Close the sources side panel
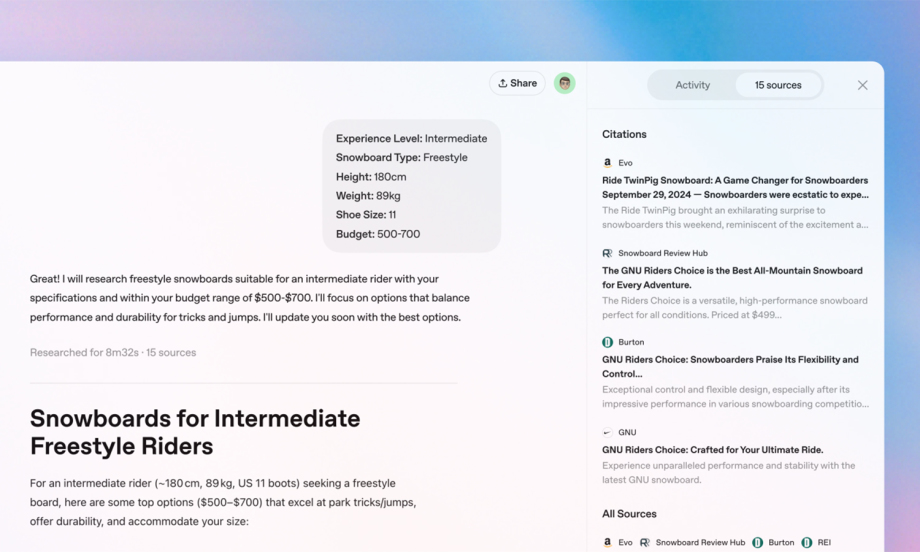 tap(862, 85)
